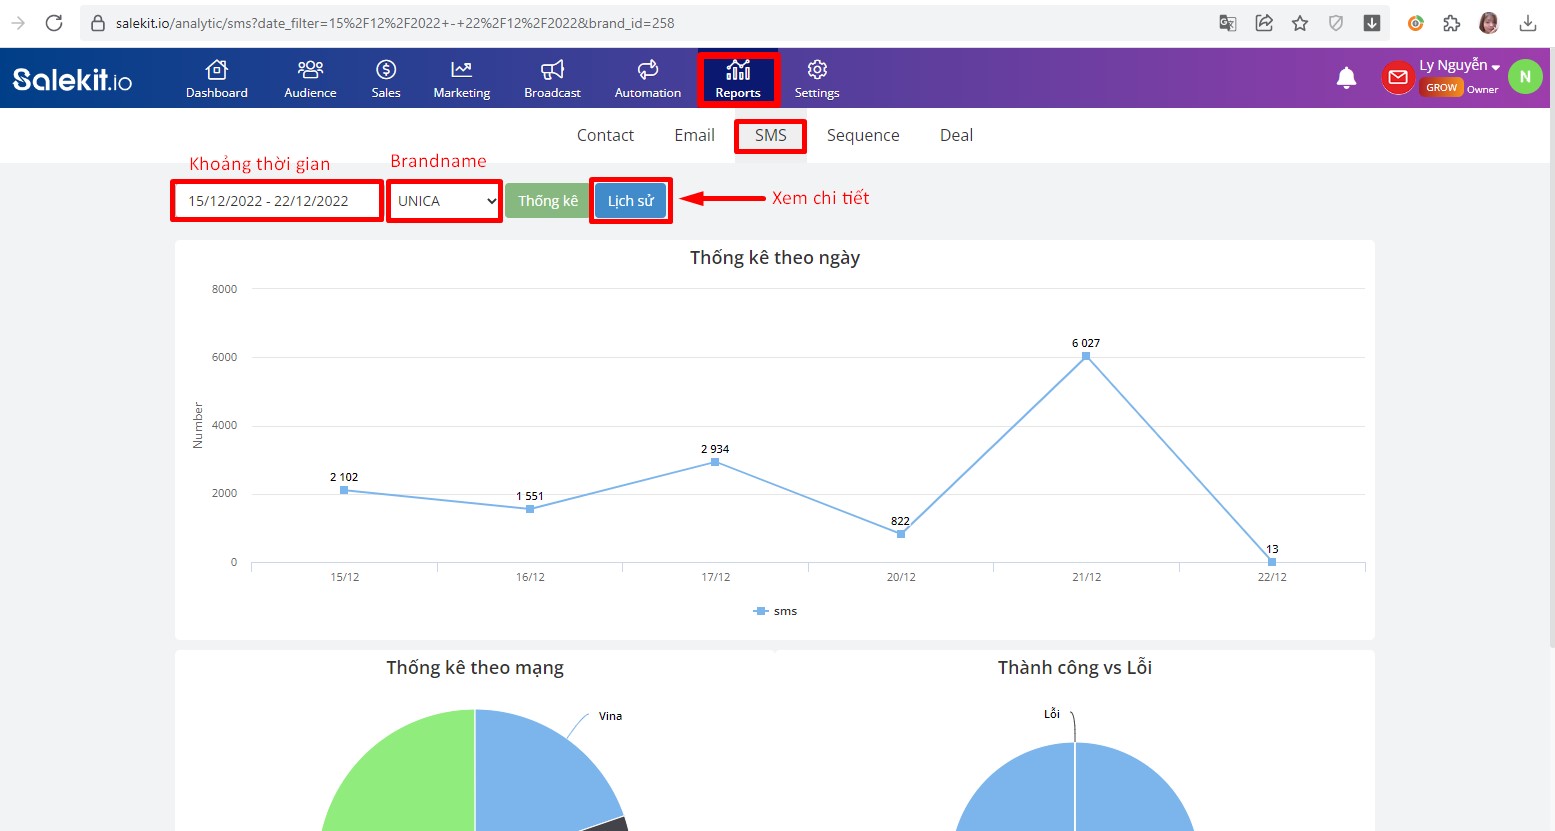
Task: Click the Thống kê theo ngày title
Action: point(775,258)
